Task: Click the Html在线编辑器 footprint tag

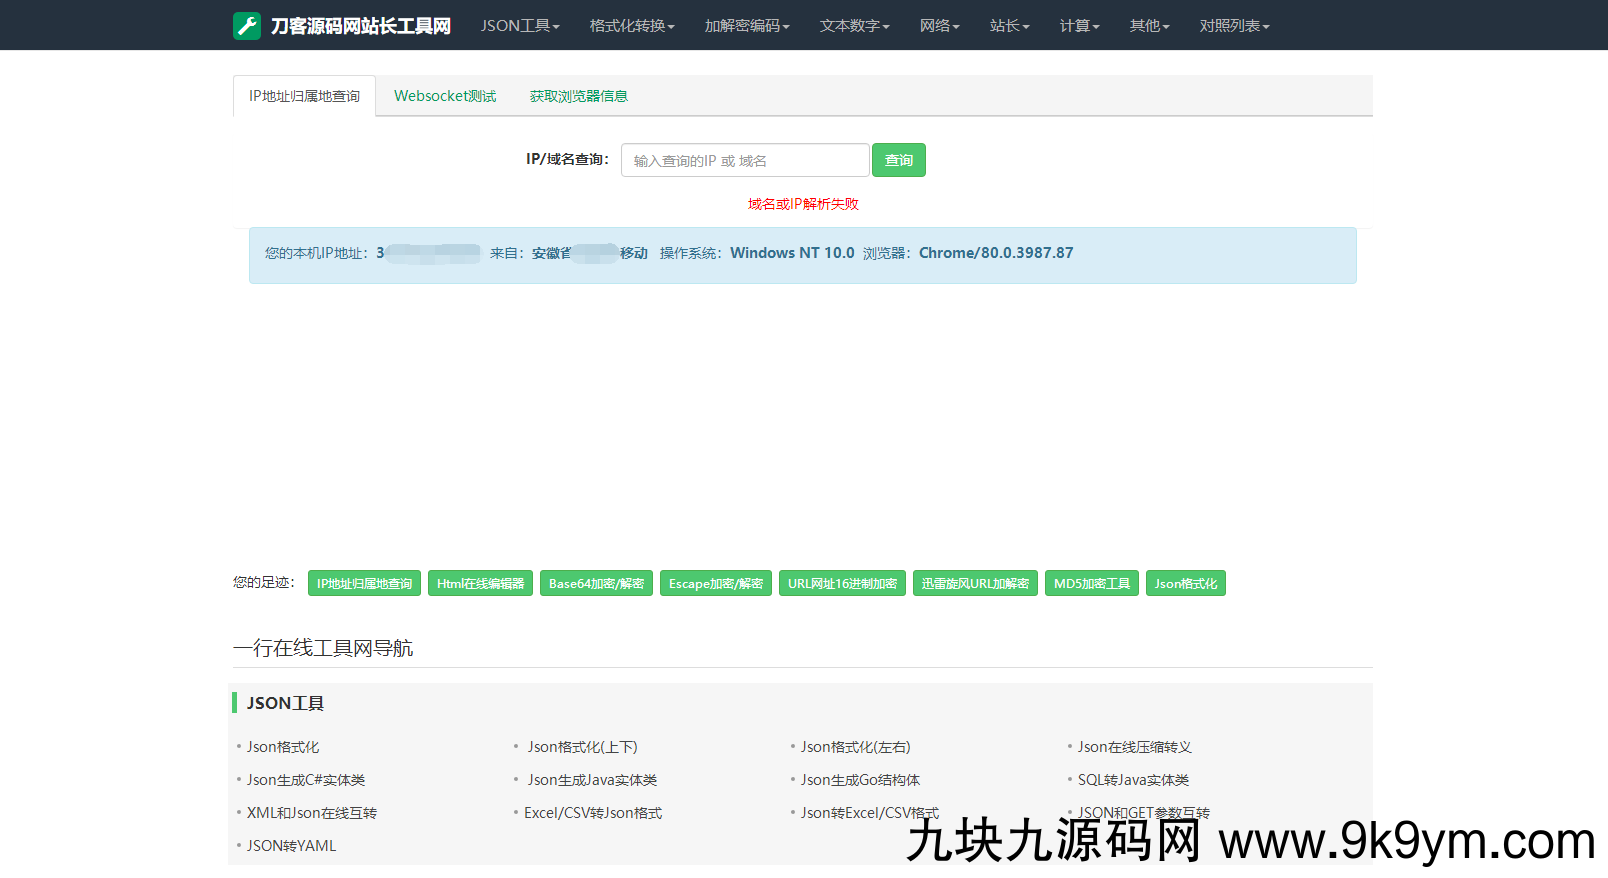Action: pyautogui.click(x=480, y=583)
